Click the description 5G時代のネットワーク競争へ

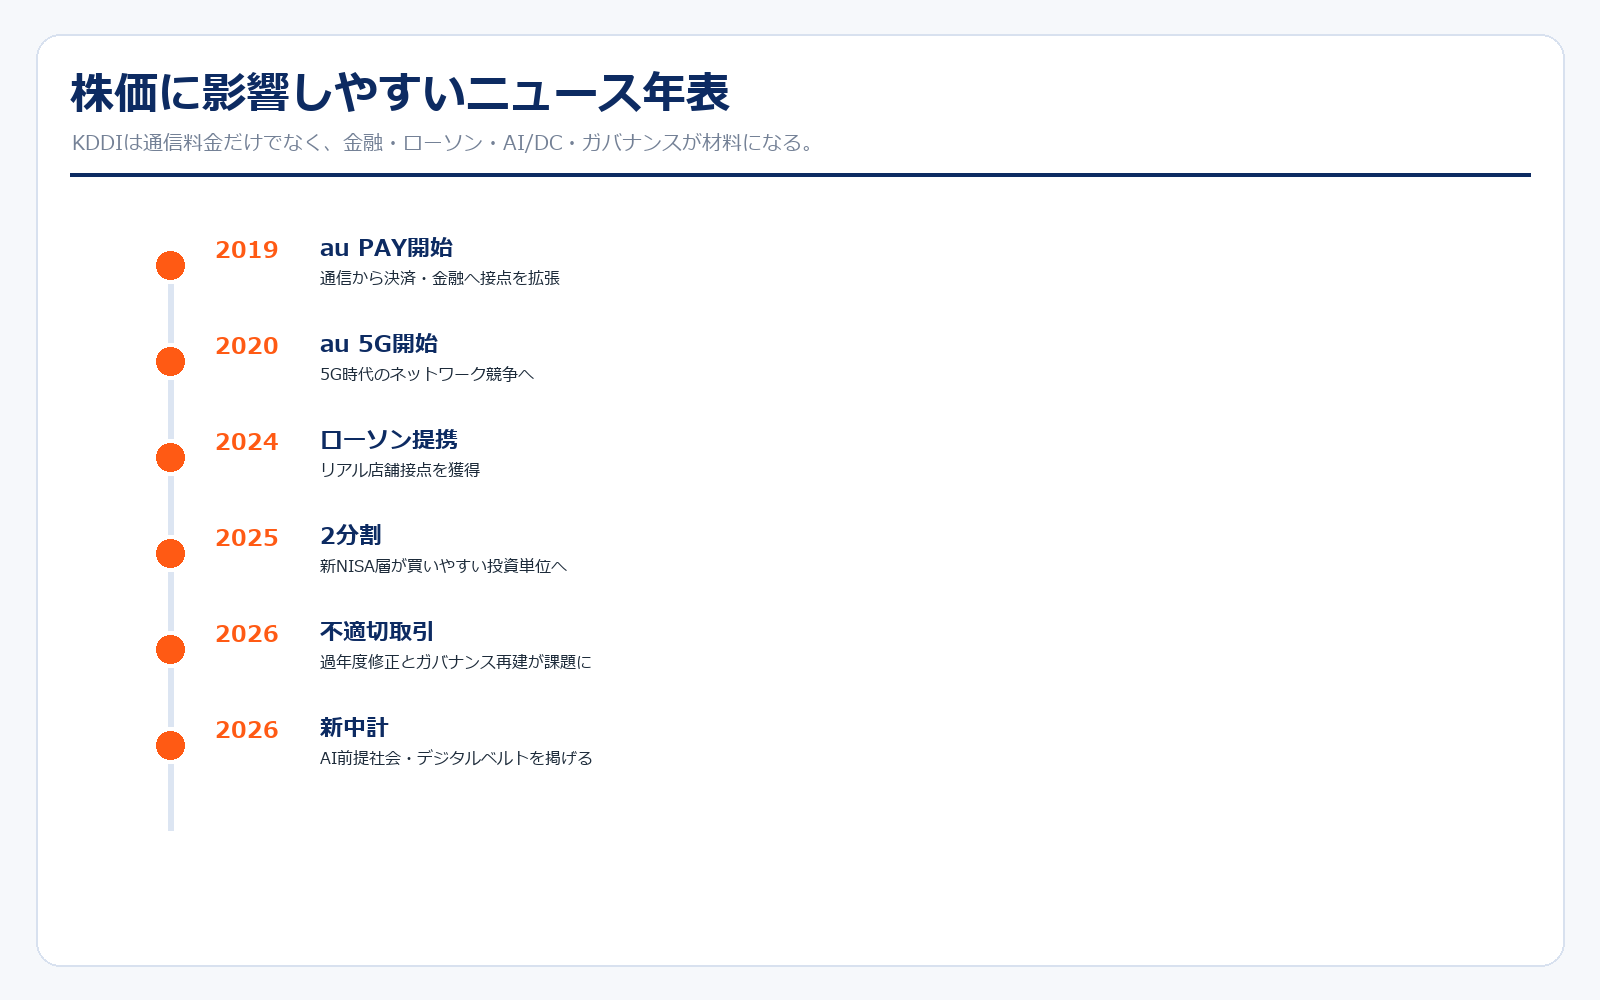(427, 374)
